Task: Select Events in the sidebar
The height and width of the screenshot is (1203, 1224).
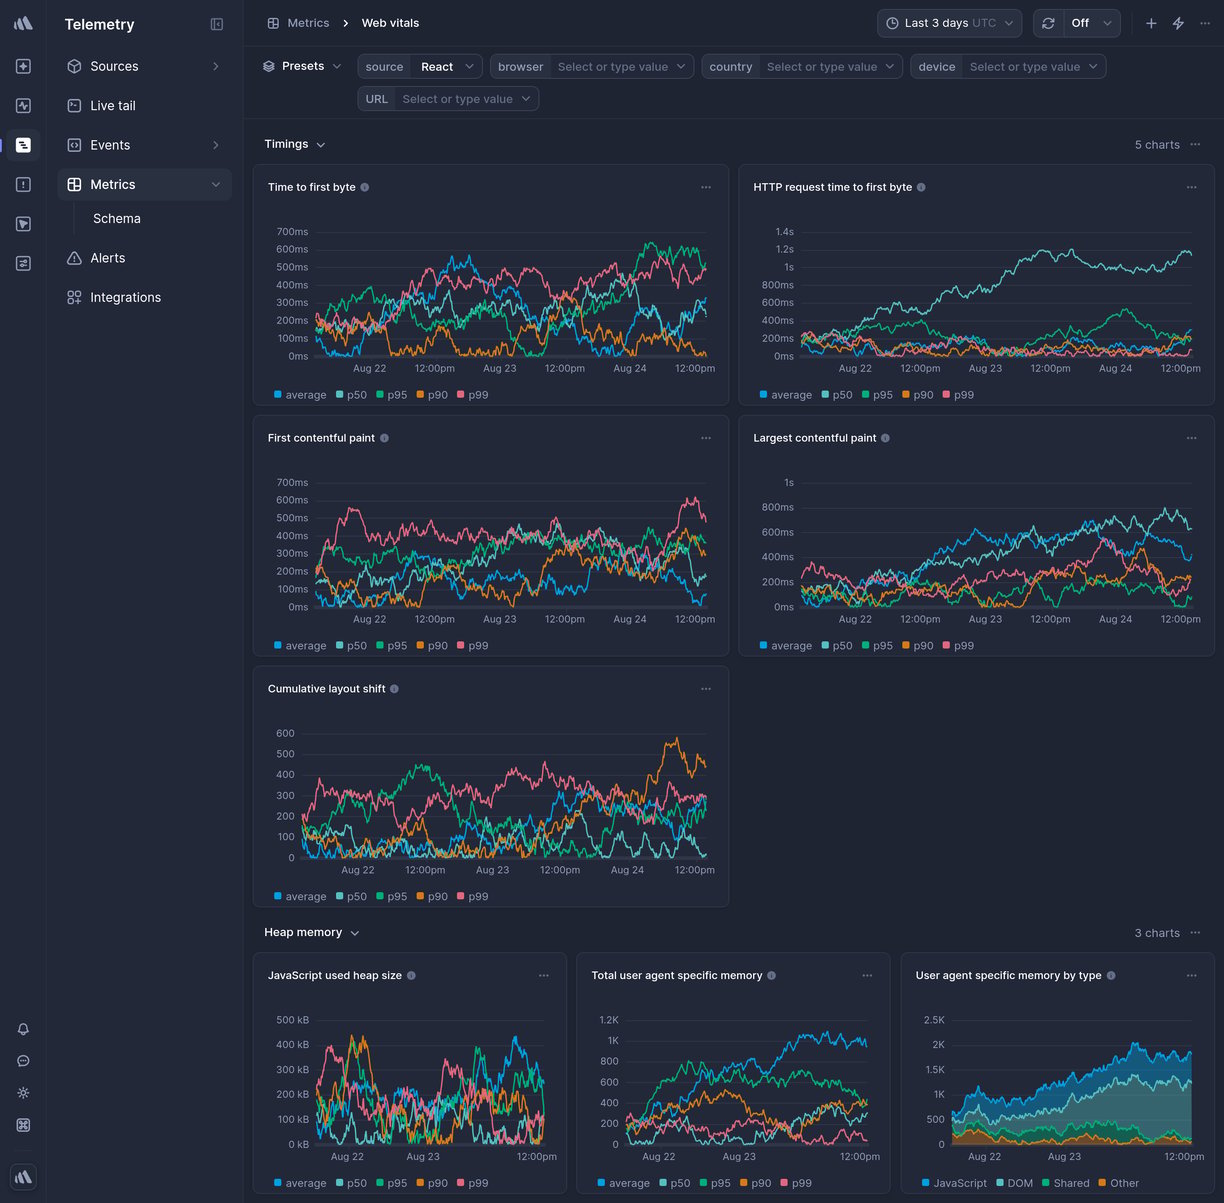Action: pos(145,145)
